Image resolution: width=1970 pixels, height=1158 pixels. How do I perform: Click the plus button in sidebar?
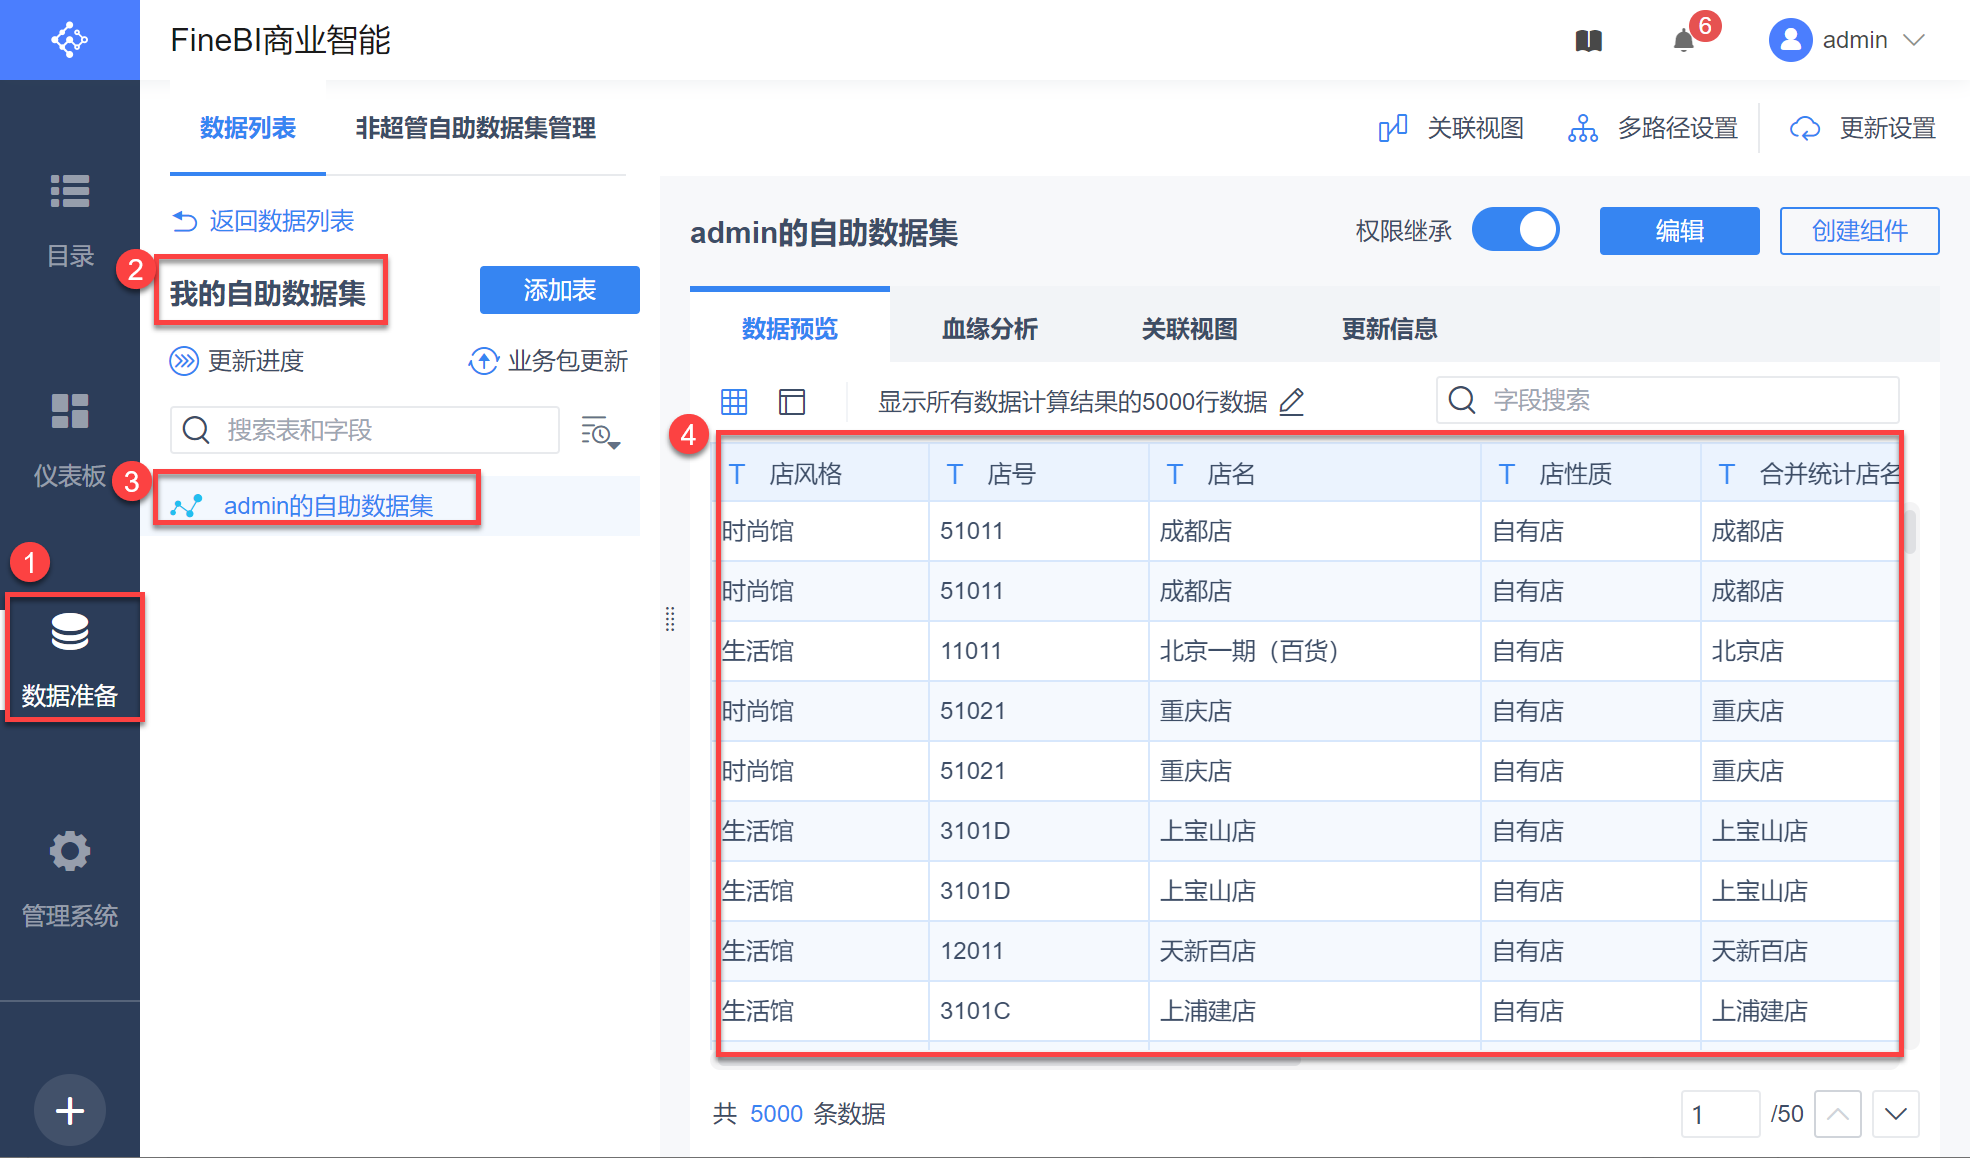[70, 1110]
